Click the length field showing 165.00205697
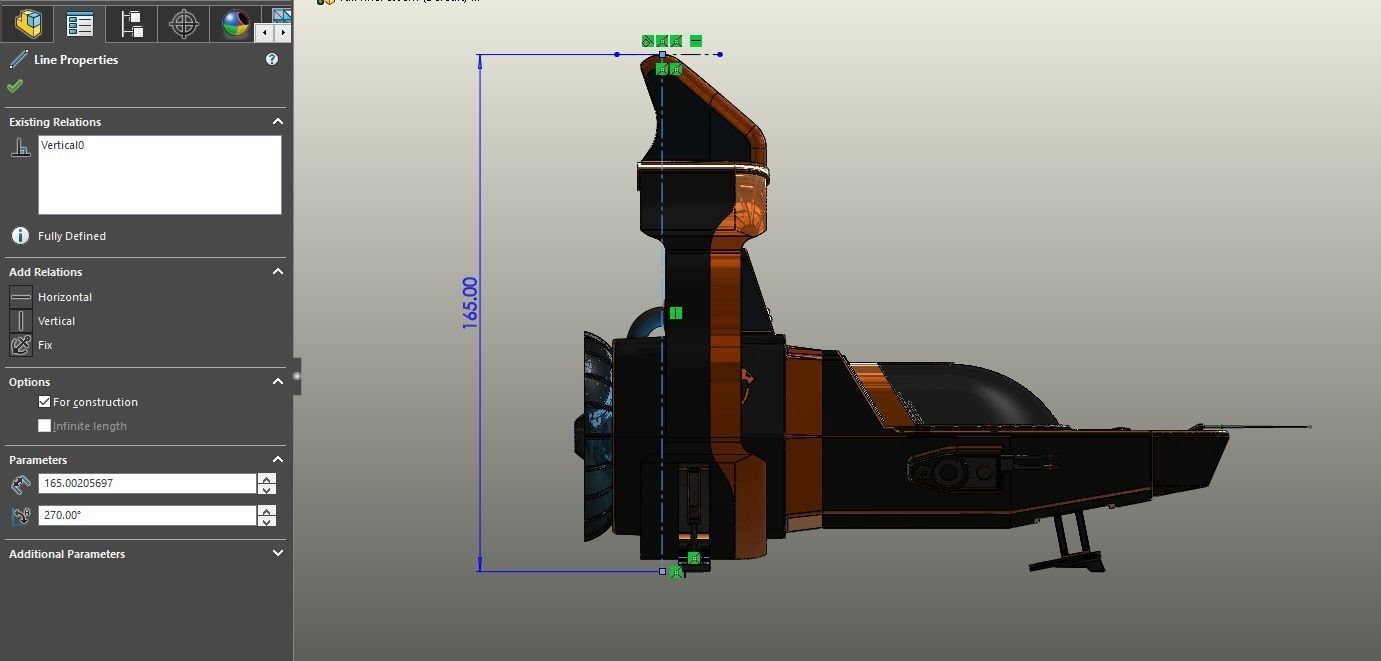This screenshot has width=1381, height=661. (147, 483)
